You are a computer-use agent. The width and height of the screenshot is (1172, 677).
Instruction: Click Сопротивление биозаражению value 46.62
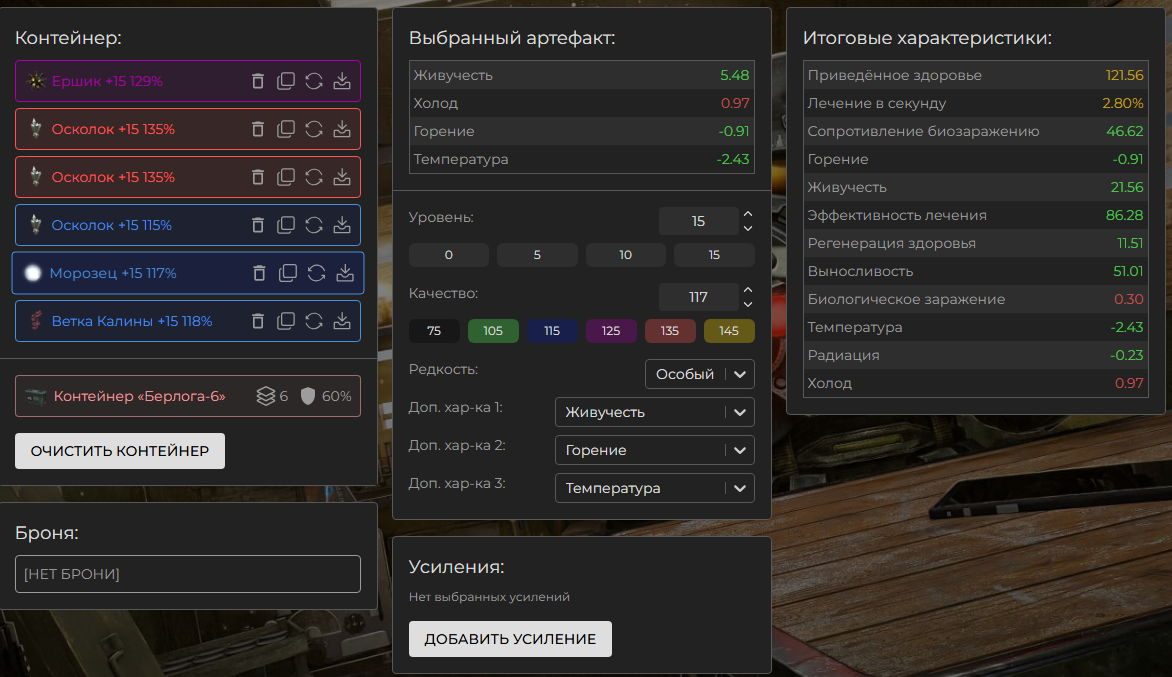tap(1125, 132)
